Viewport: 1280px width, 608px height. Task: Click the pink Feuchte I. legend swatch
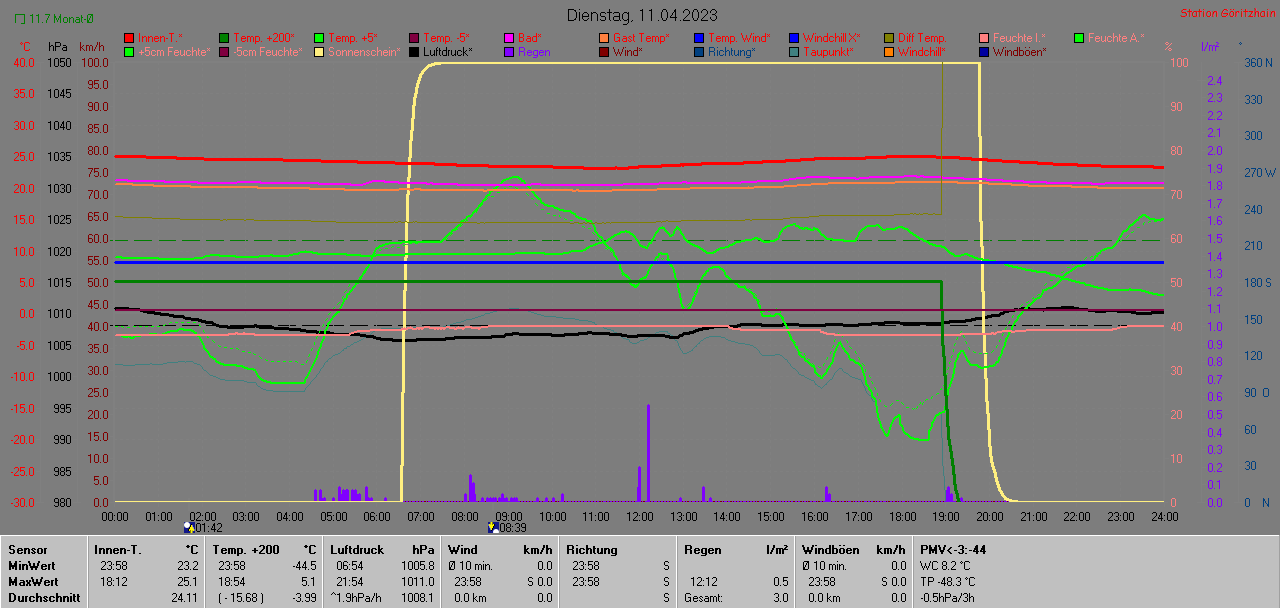984,38
